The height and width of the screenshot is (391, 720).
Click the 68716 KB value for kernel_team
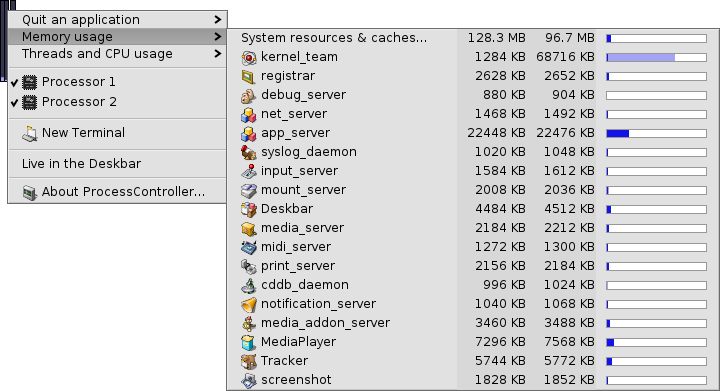coord(565,57)
